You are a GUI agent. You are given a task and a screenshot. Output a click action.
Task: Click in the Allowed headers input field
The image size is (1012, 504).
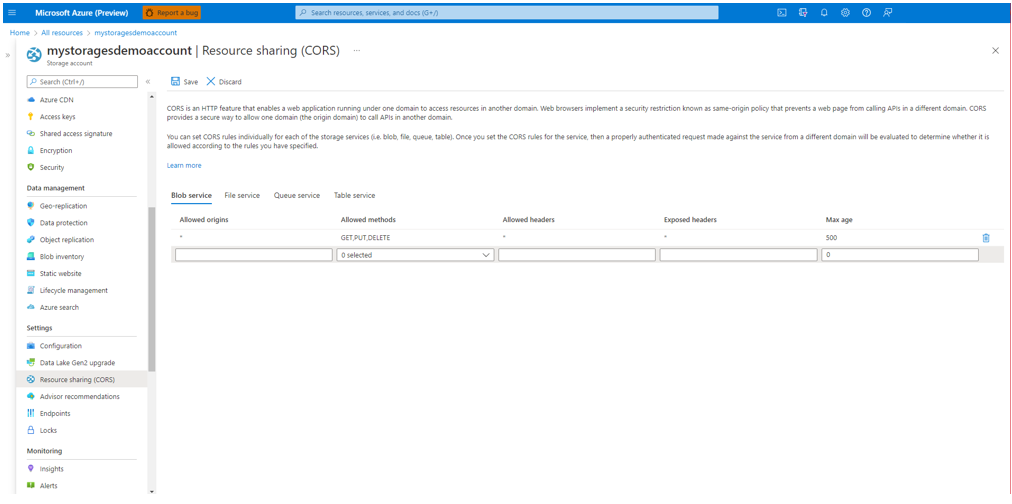tap(577, 255)
